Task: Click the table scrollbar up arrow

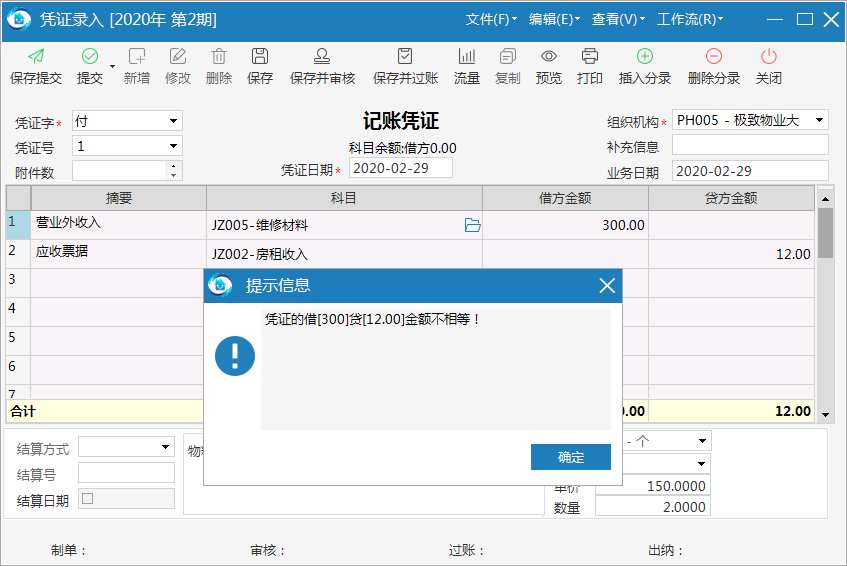Action: (x=825, y=199)
